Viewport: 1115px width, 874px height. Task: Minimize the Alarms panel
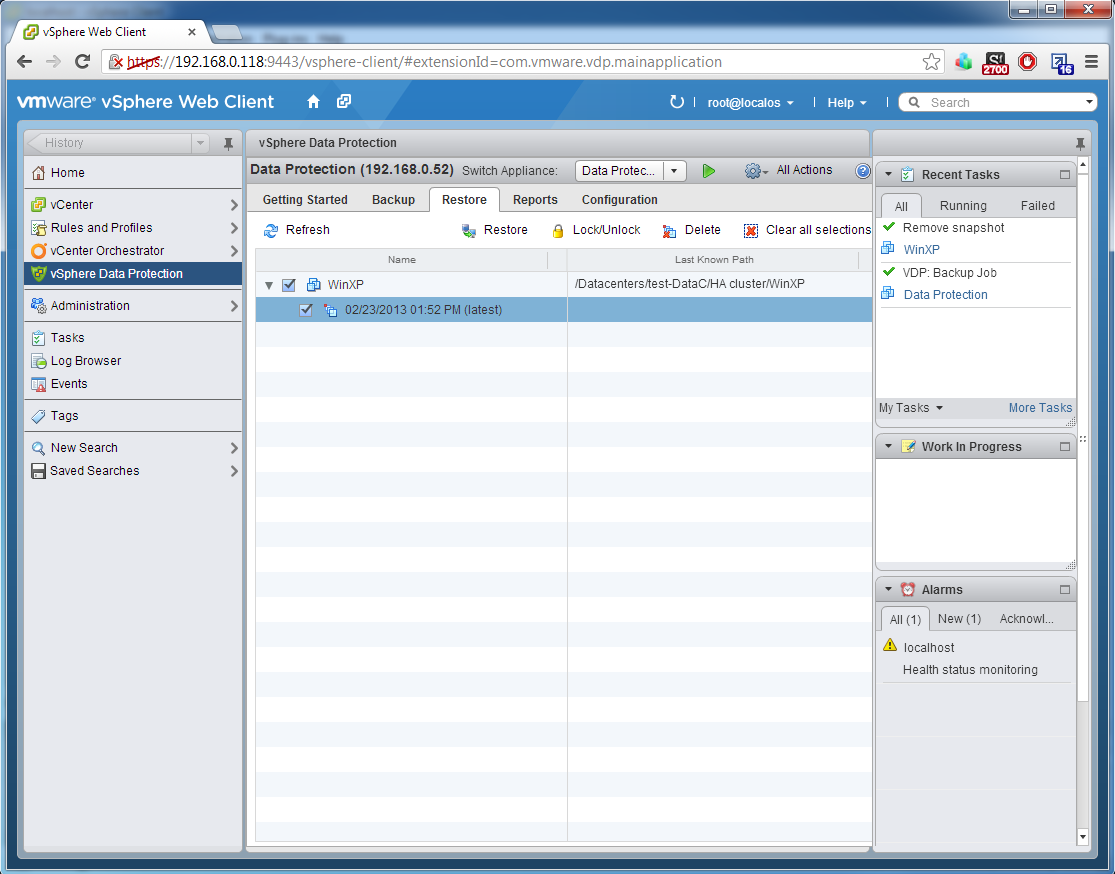1065,590
